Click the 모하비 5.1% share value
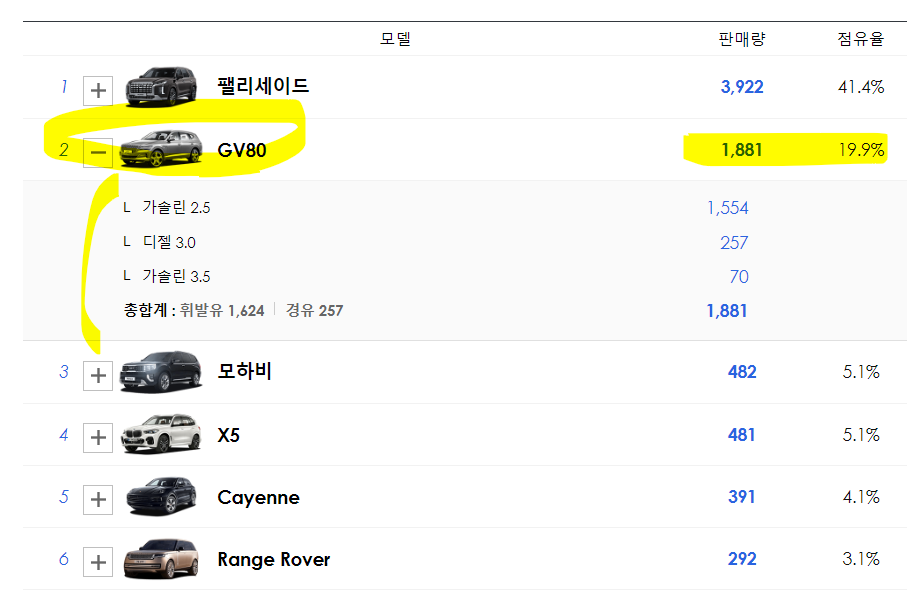 coord(861,372)
